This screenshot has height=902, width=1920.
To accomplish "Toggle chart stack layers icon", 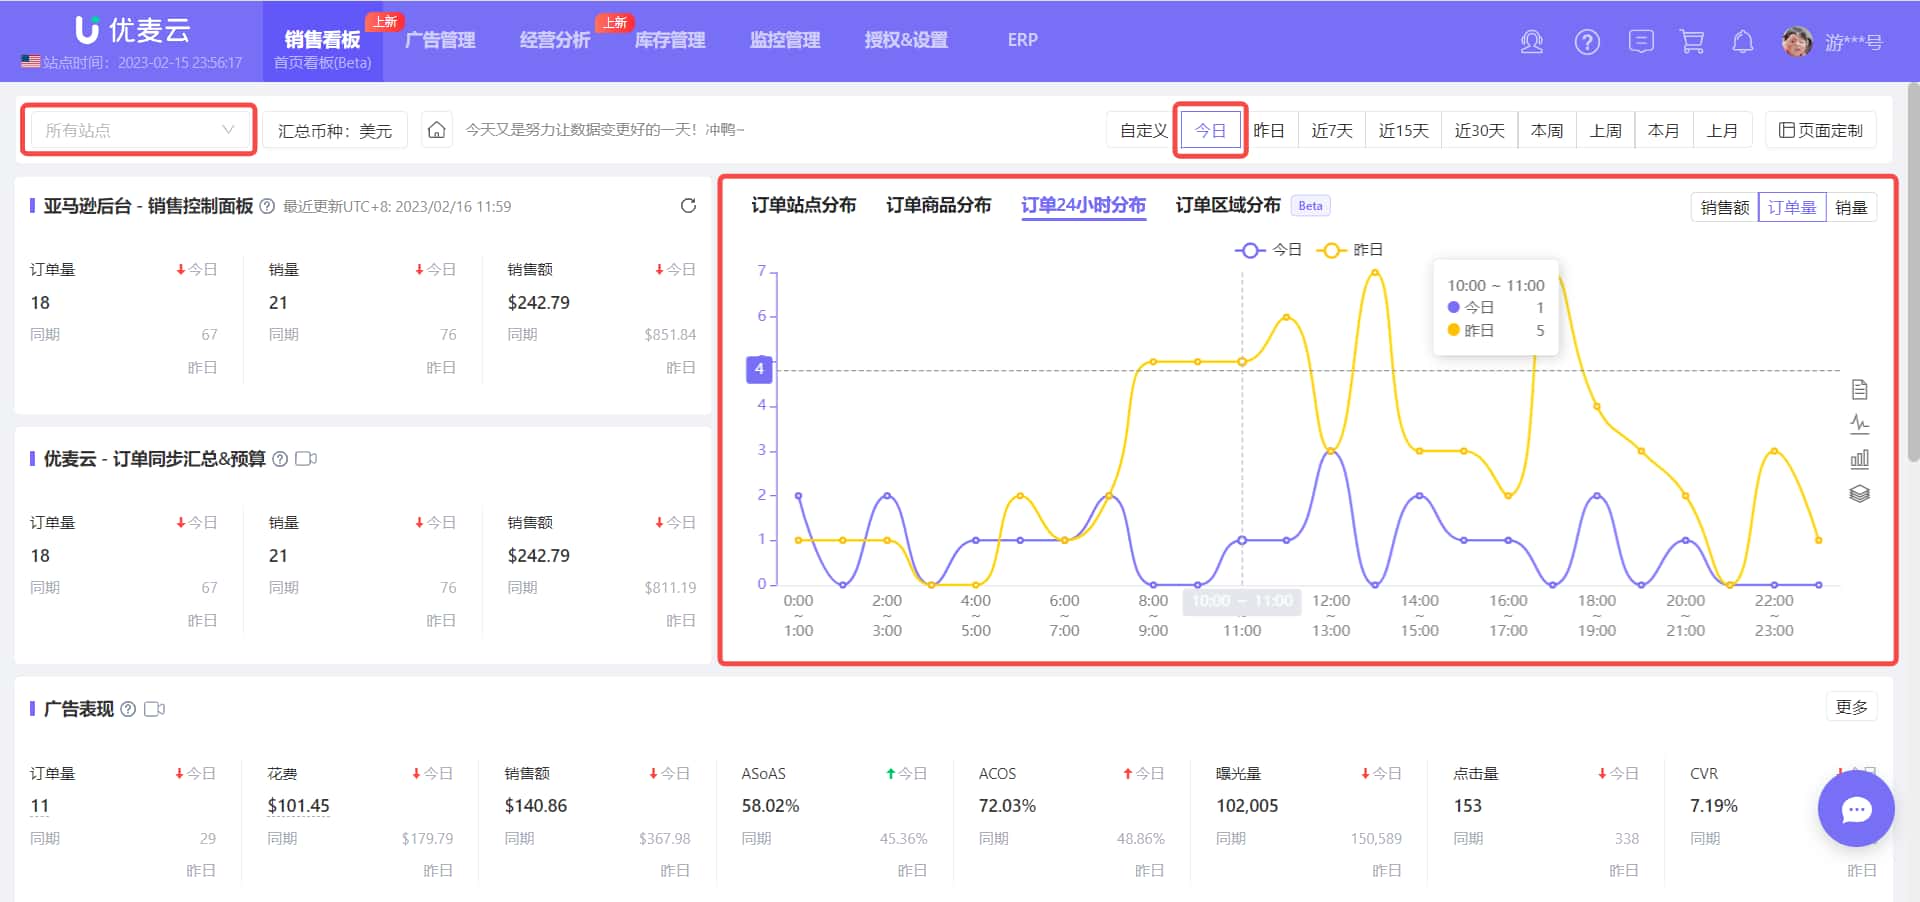I will coord(1859,494).
